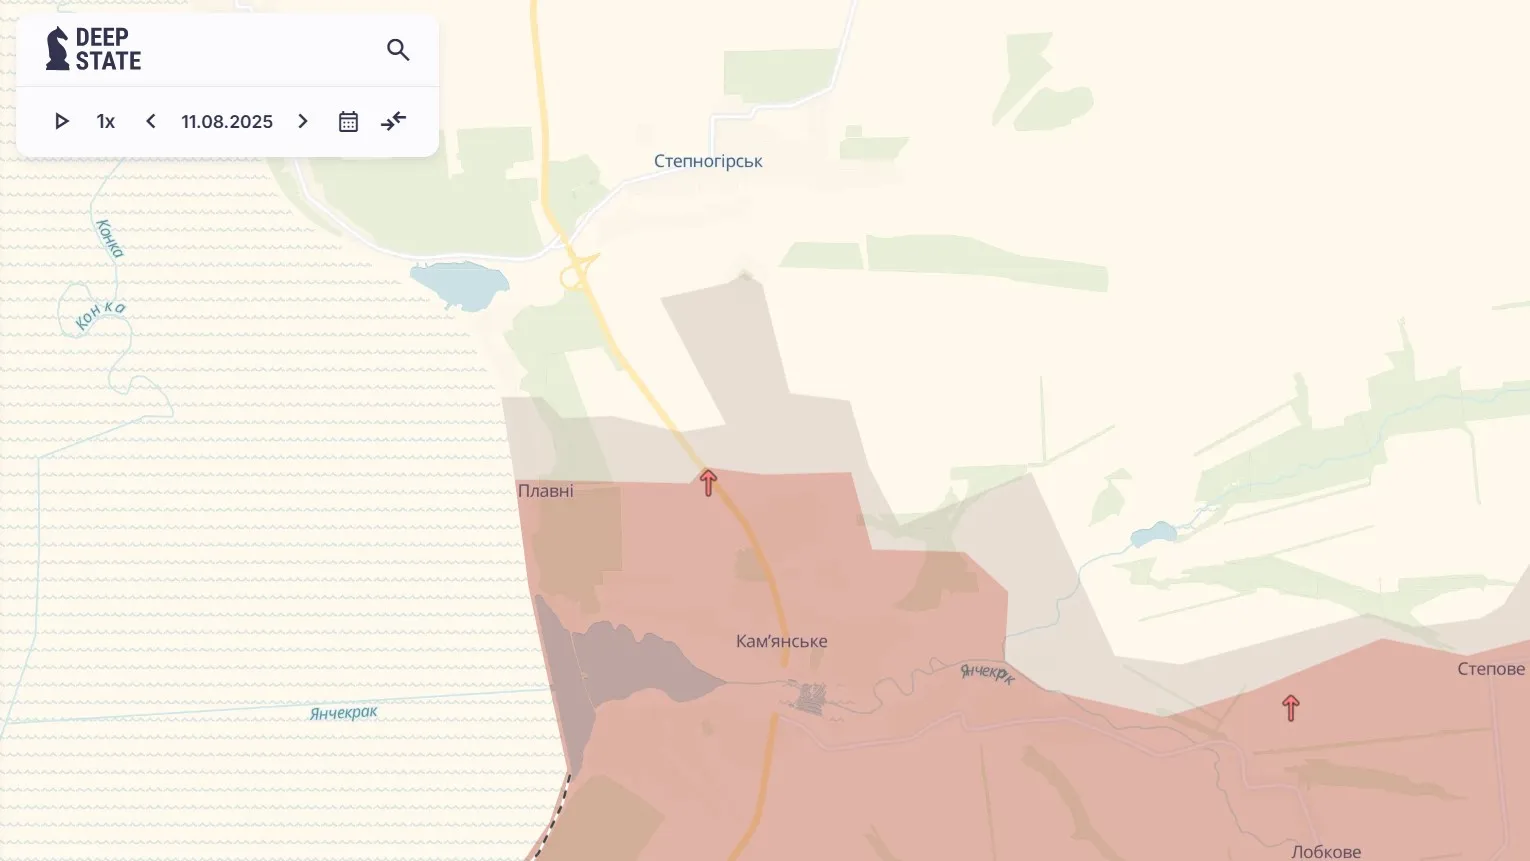Screen dimensions: 1530x861
Task: Open the map search
Action: 398,50
